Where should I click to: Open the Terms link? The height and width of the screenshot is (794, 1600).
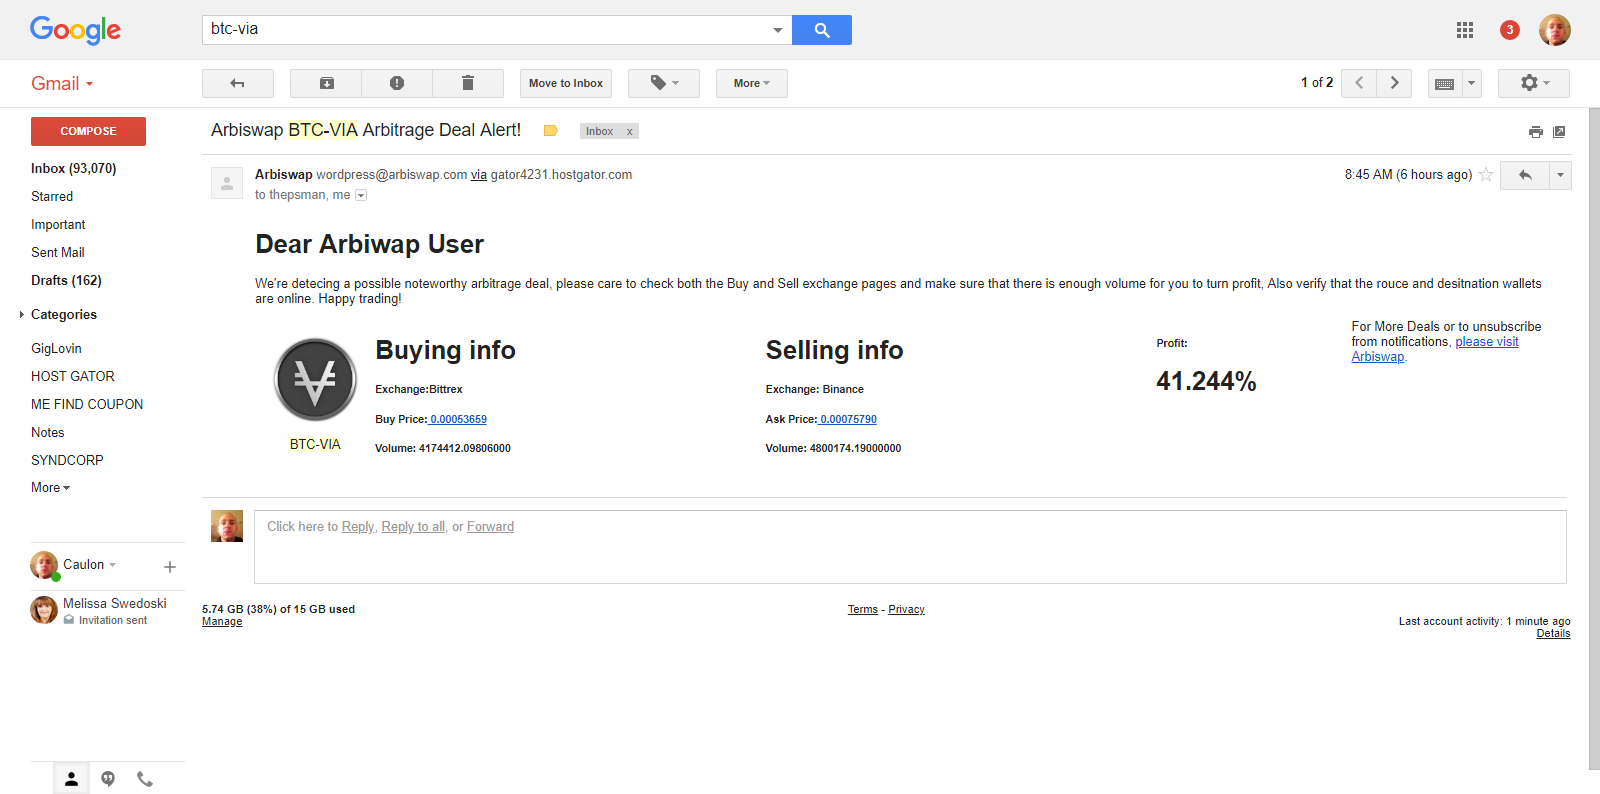(x=863, y=610)
